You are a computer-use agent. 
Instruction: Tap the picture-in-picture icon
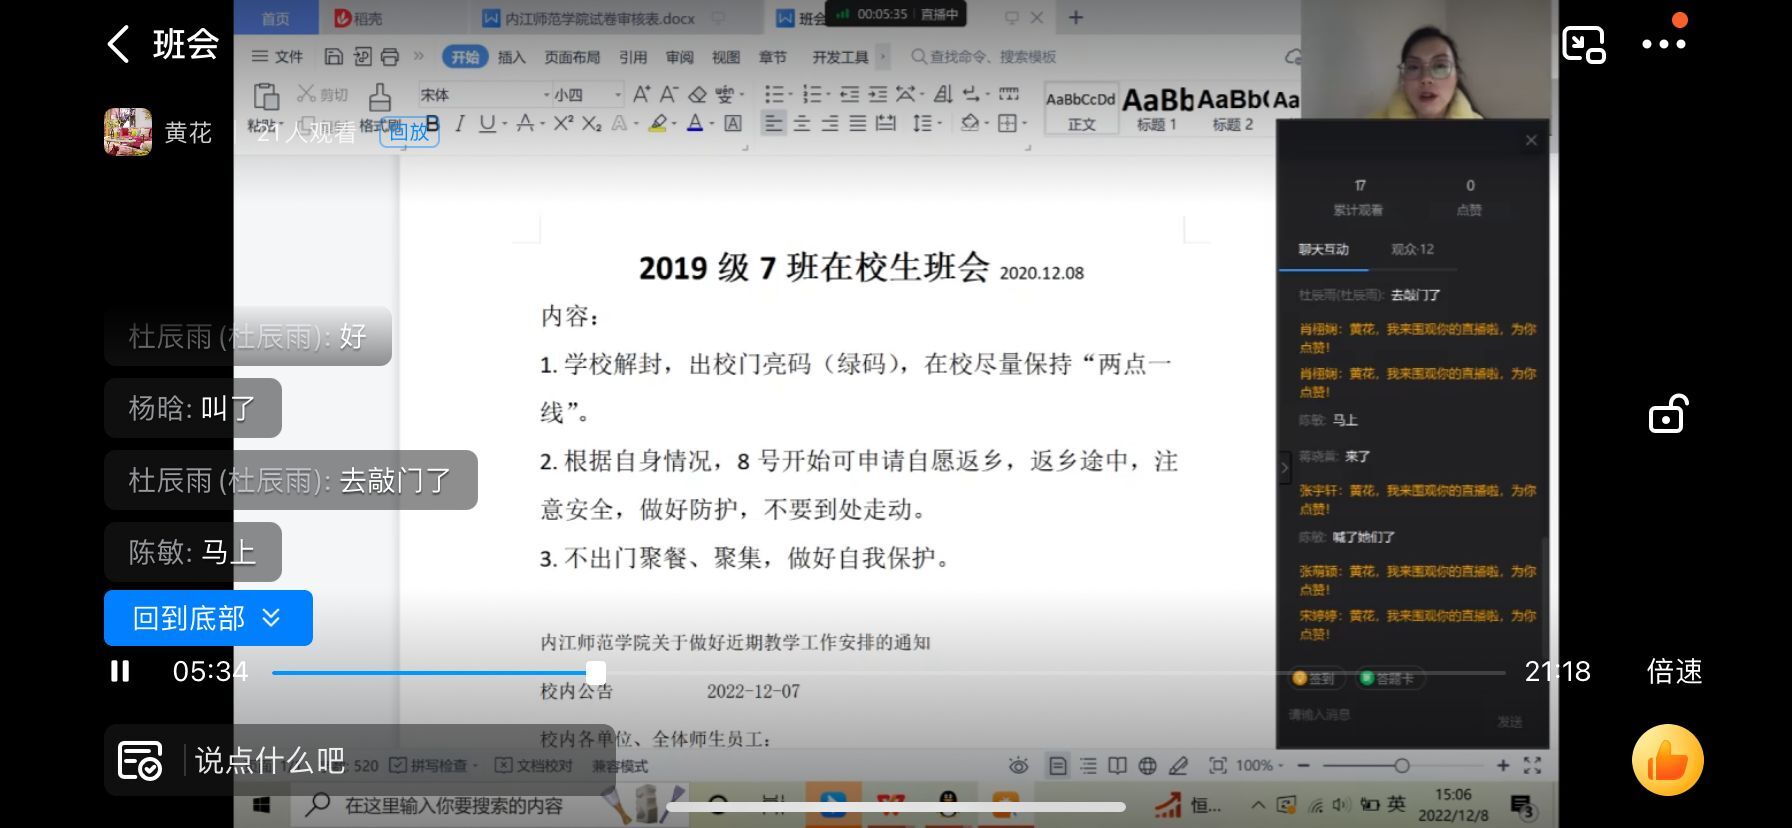pyautogui.click(x=1583, y=44)
